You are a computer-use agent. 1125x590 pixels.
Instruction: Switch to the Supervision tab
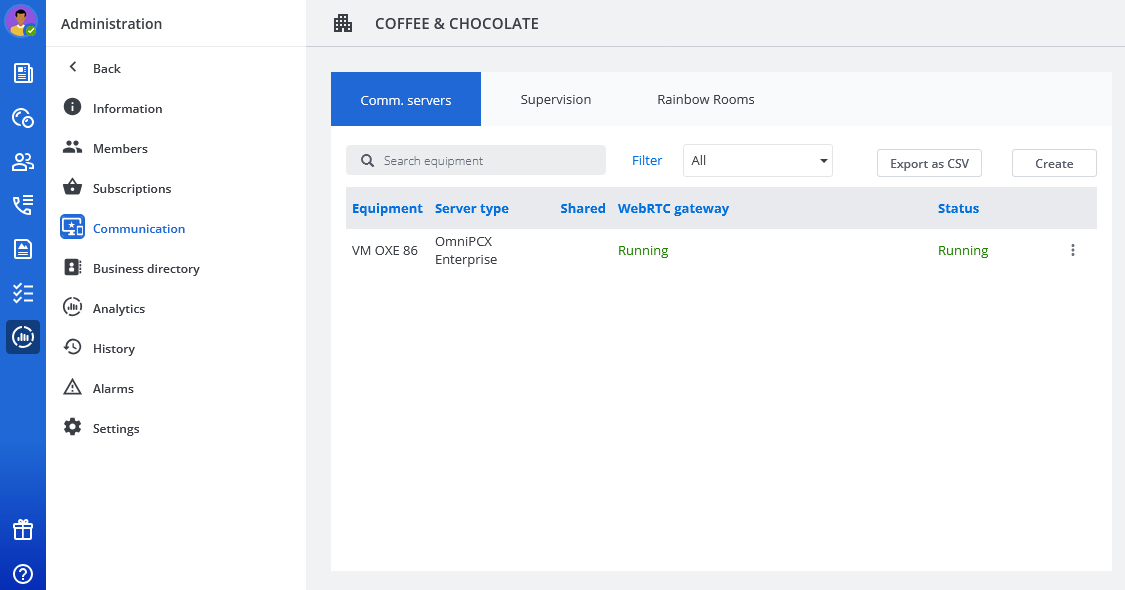coord(555,100)
